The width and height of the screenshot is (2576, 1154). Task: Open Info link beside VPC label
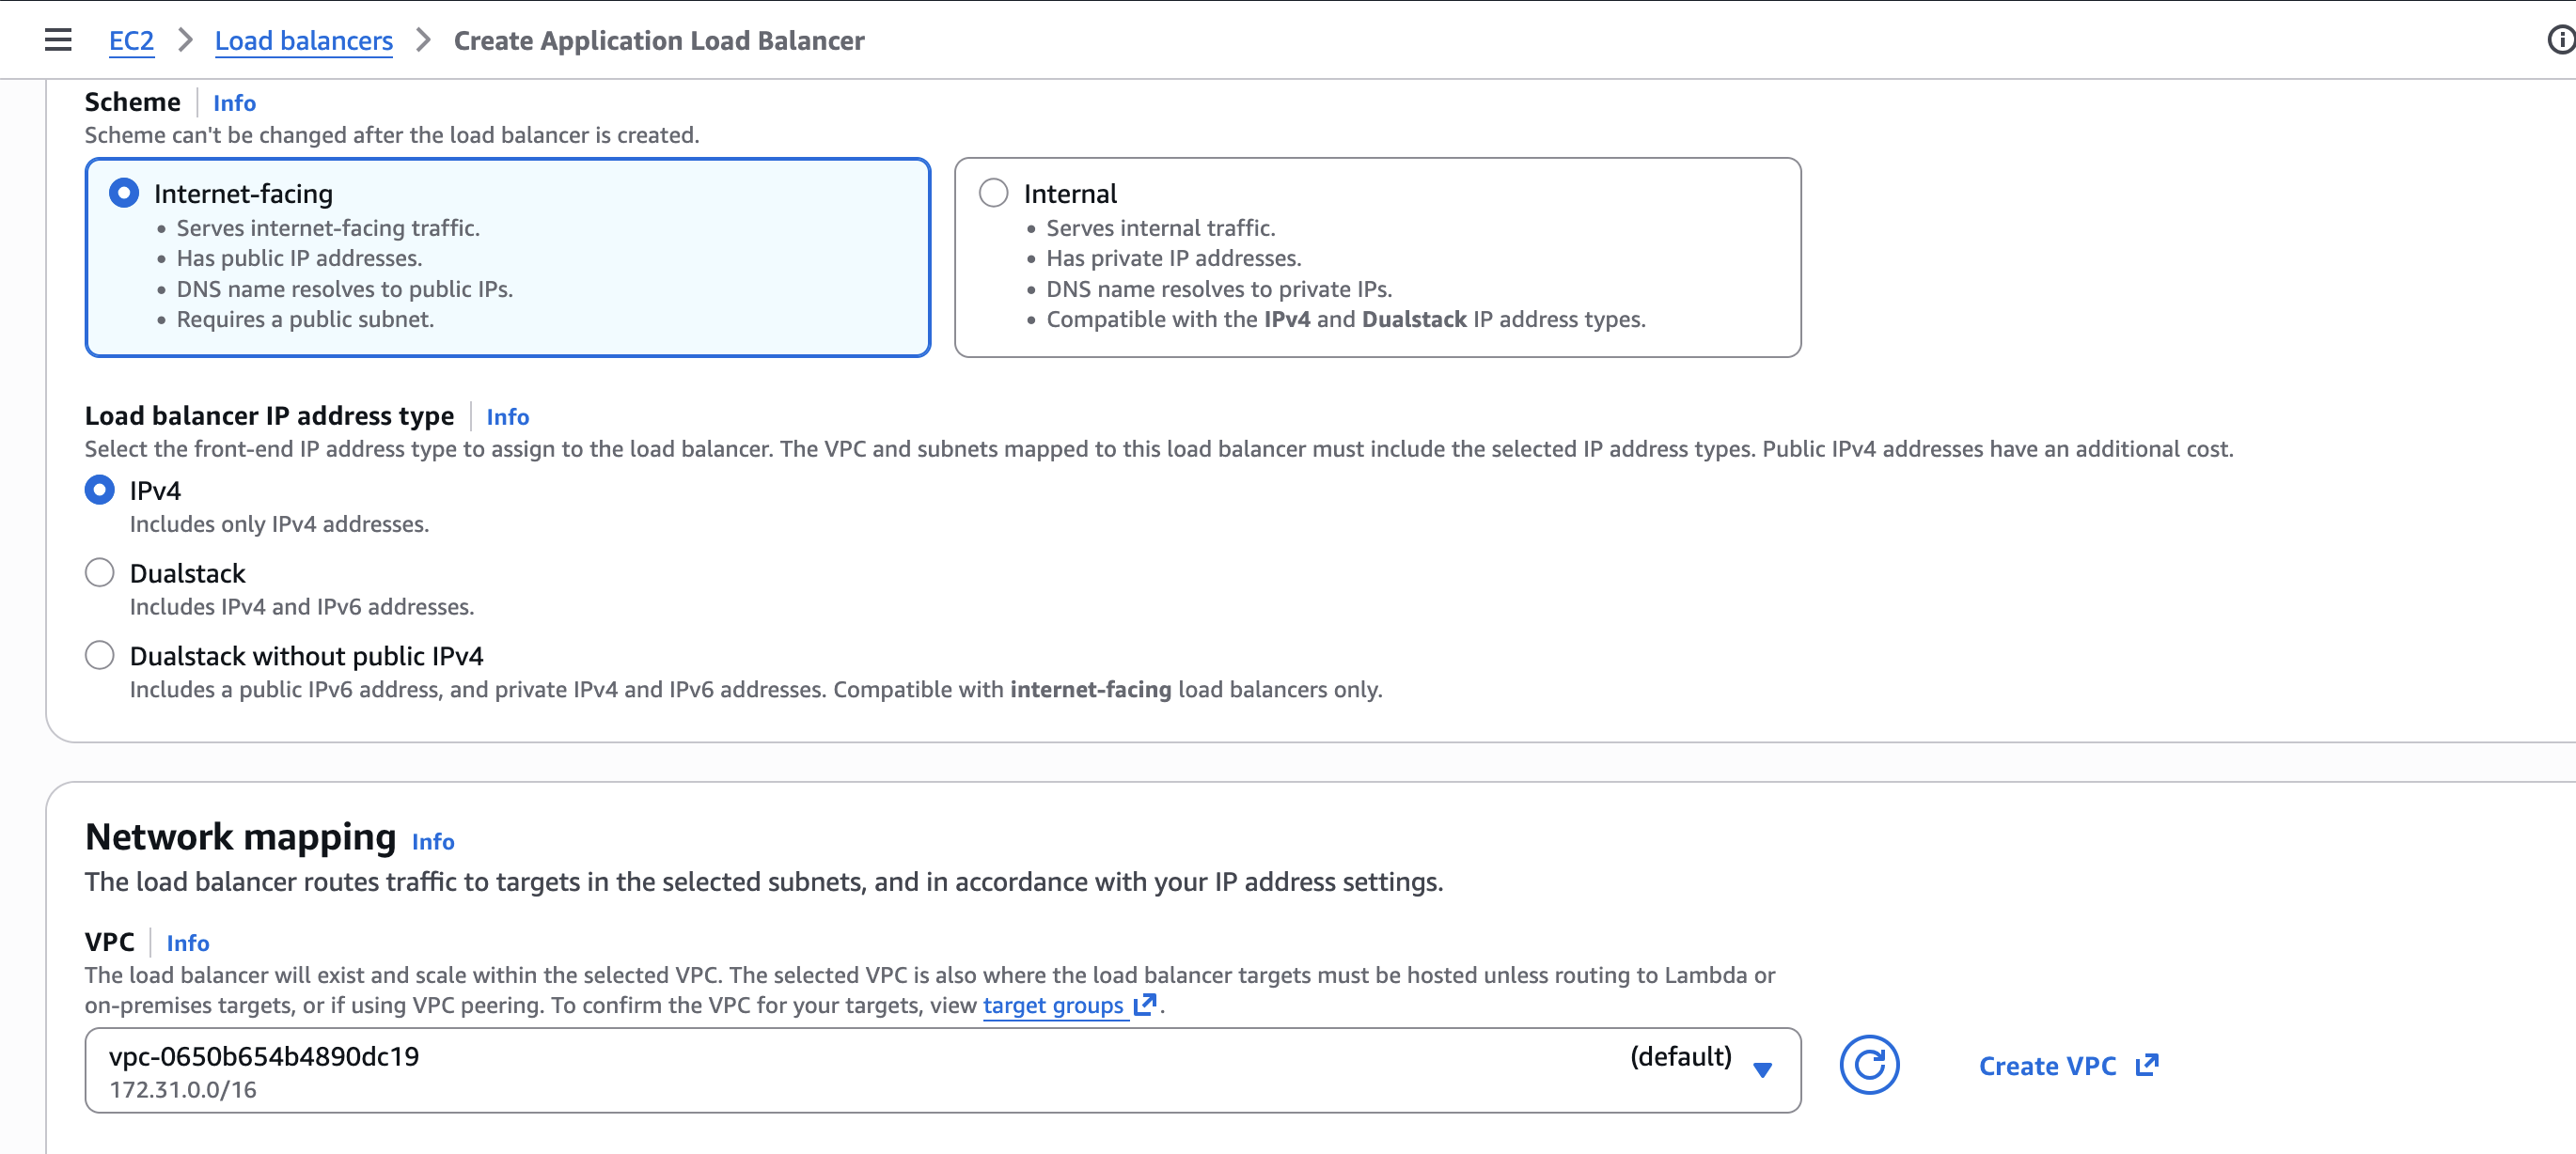click(187, 943)
